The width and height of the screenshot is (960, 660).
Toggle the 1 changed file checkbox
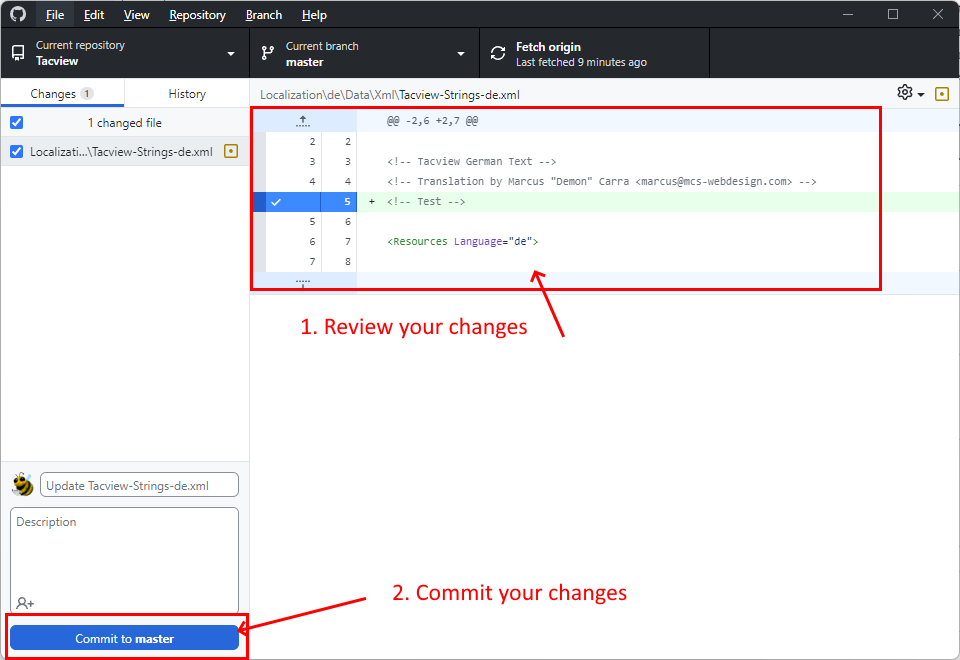coord(17,122)
